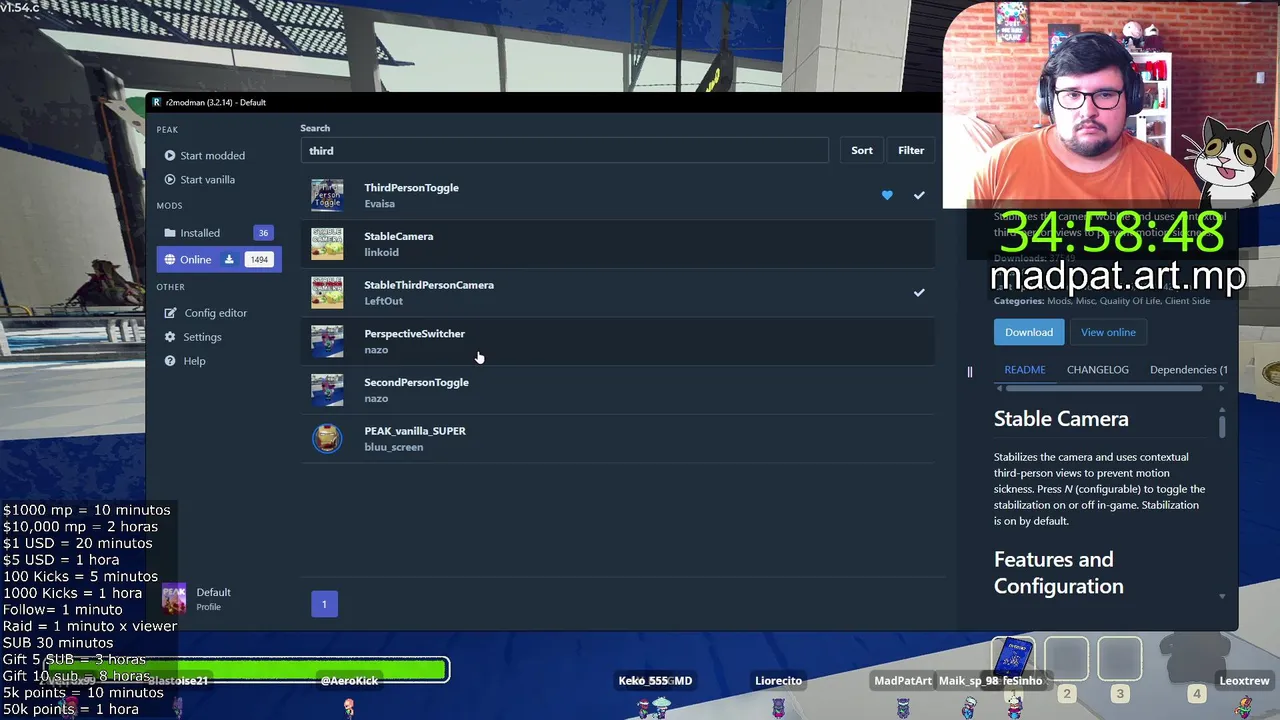Click the Default profile game icon
The height and width of the screenshot is (720, 1280).
point(174,598)
